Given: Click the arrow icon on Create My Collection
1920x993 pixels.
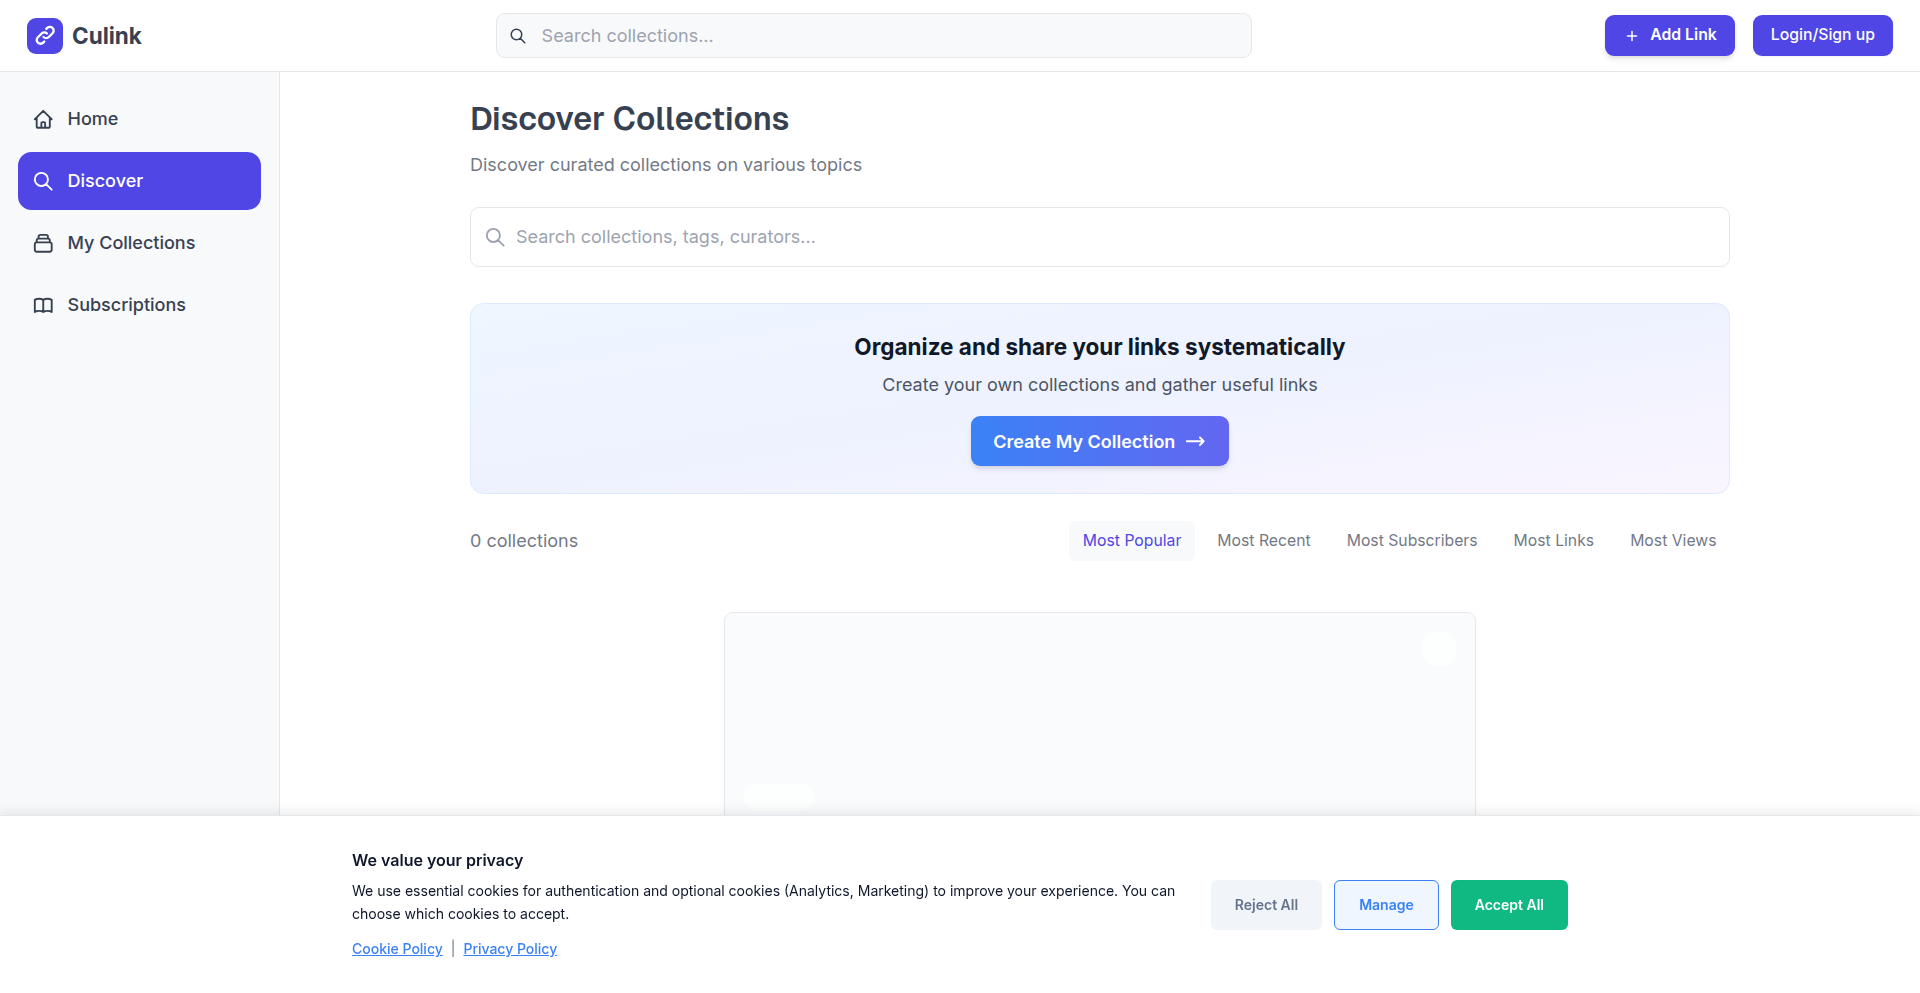Looking at the screenshot, I should (x=1195, y=441).
